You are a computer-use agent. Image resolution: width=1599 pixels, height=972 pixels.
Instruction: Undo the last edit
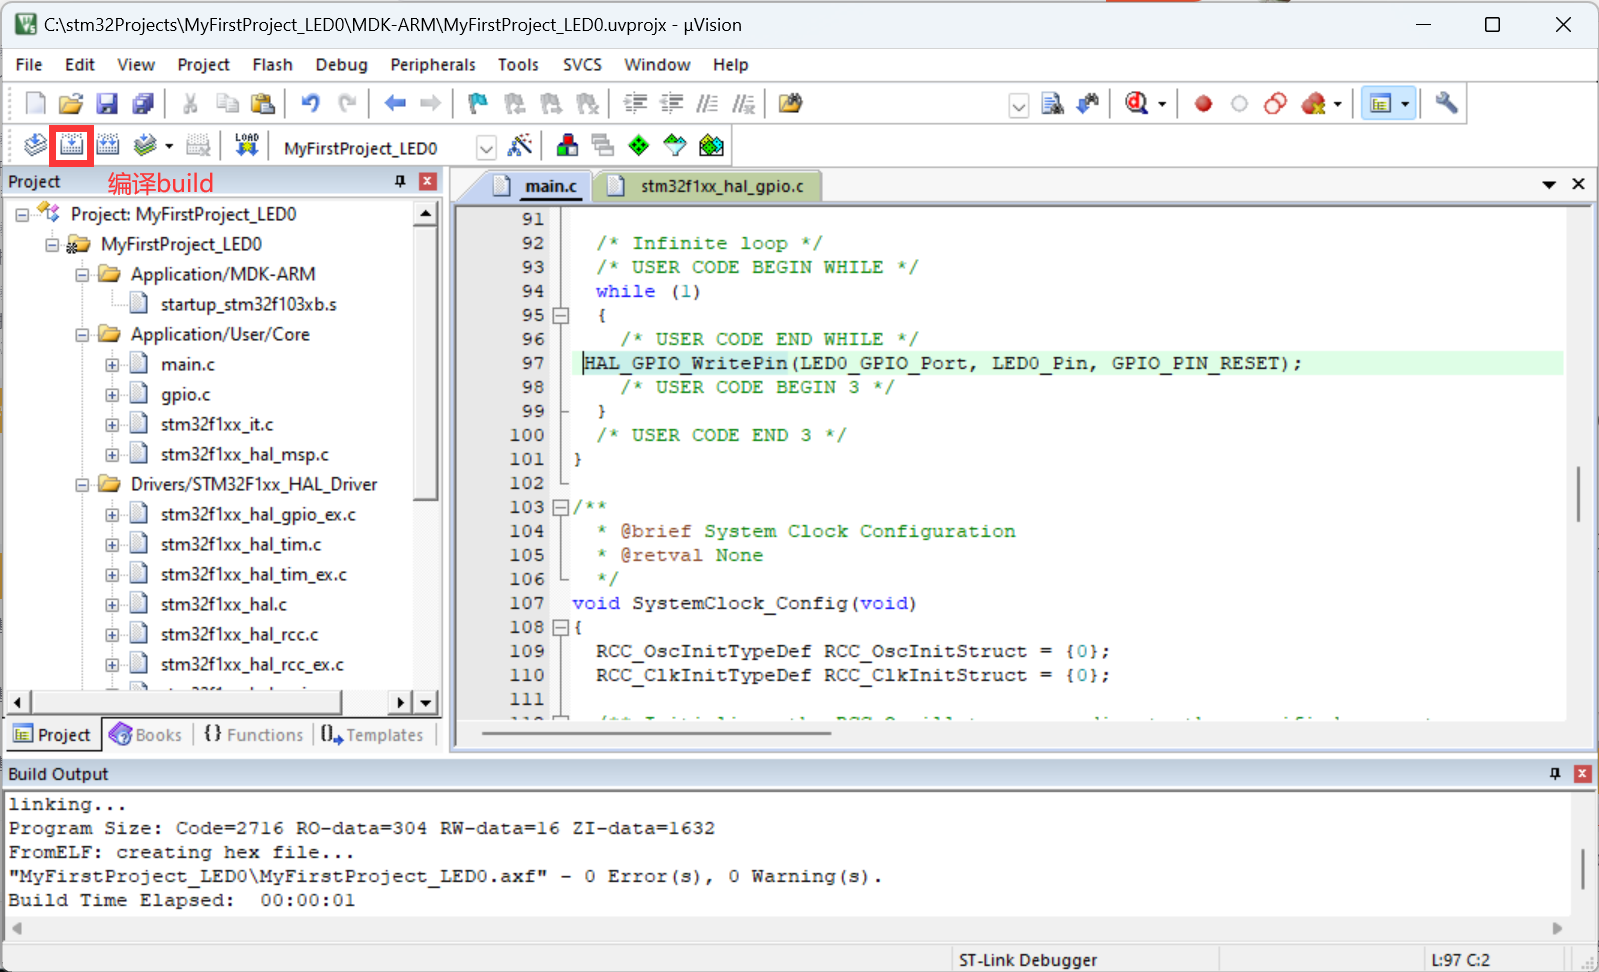click(x=310, y=103)
